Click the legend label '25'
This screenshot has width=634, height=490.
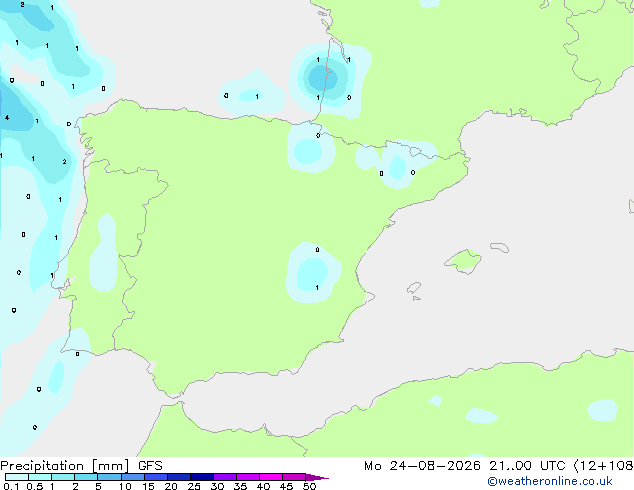(194, 486)
